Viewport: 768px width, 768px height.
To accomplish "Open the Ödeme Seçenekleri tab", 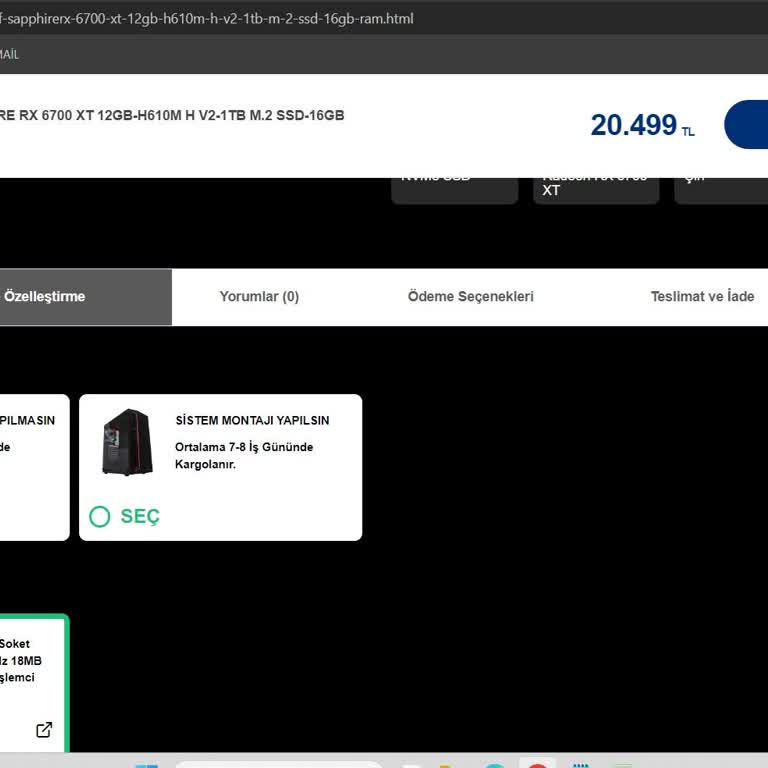I will click(471, 296).
